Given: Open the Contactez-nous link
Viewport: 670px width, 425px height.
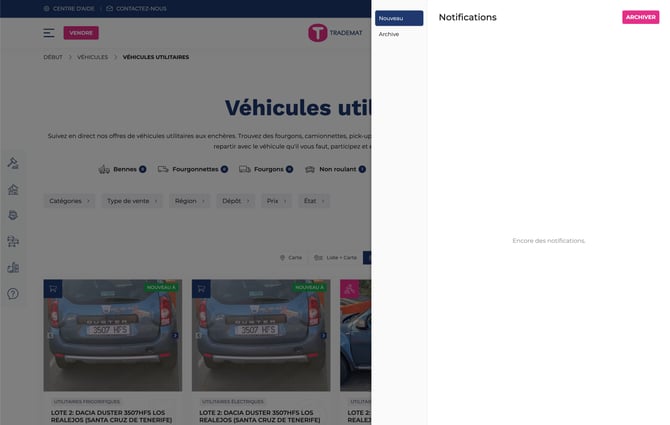Looking at the screenshot, I should (136, 9).
